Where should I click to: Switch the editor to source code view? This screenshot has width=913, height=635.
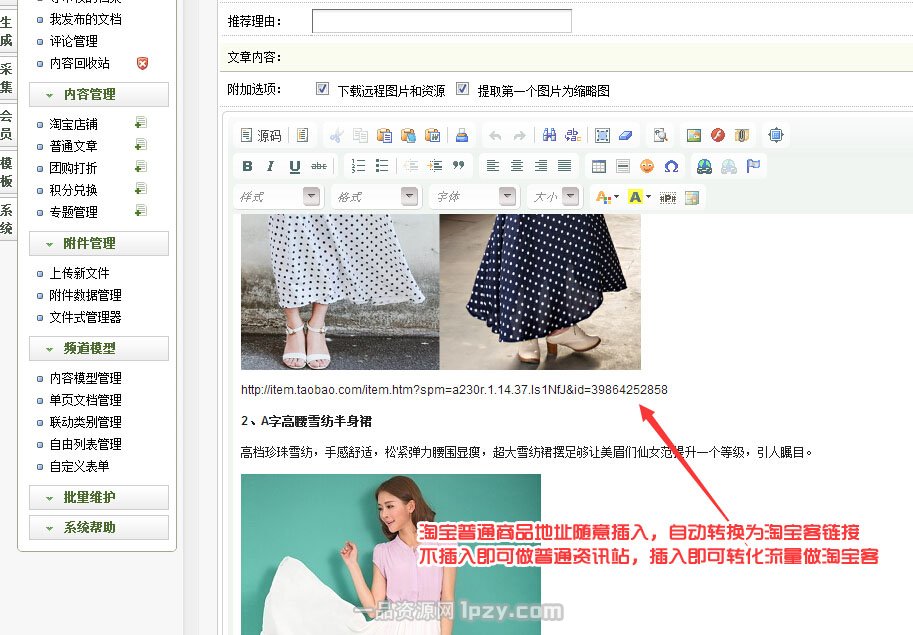click(x=261, y=136)
